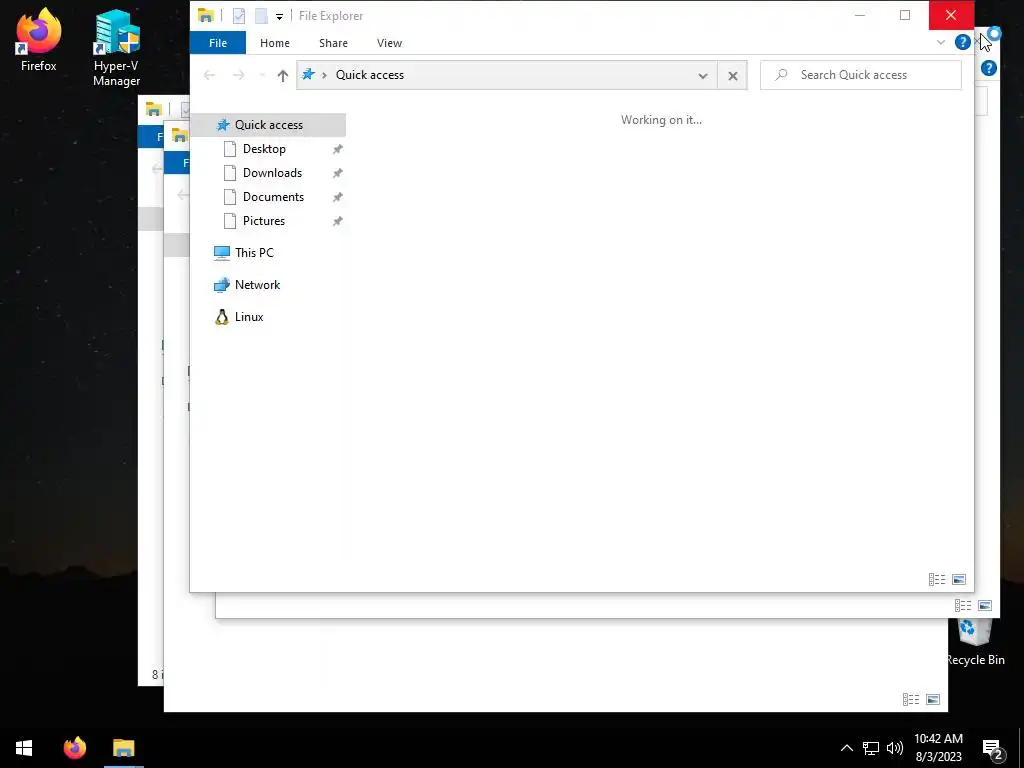The image size is (1024, 768).
Task: Switch to the View ribbon tab
Action: (x=389, y=43)
